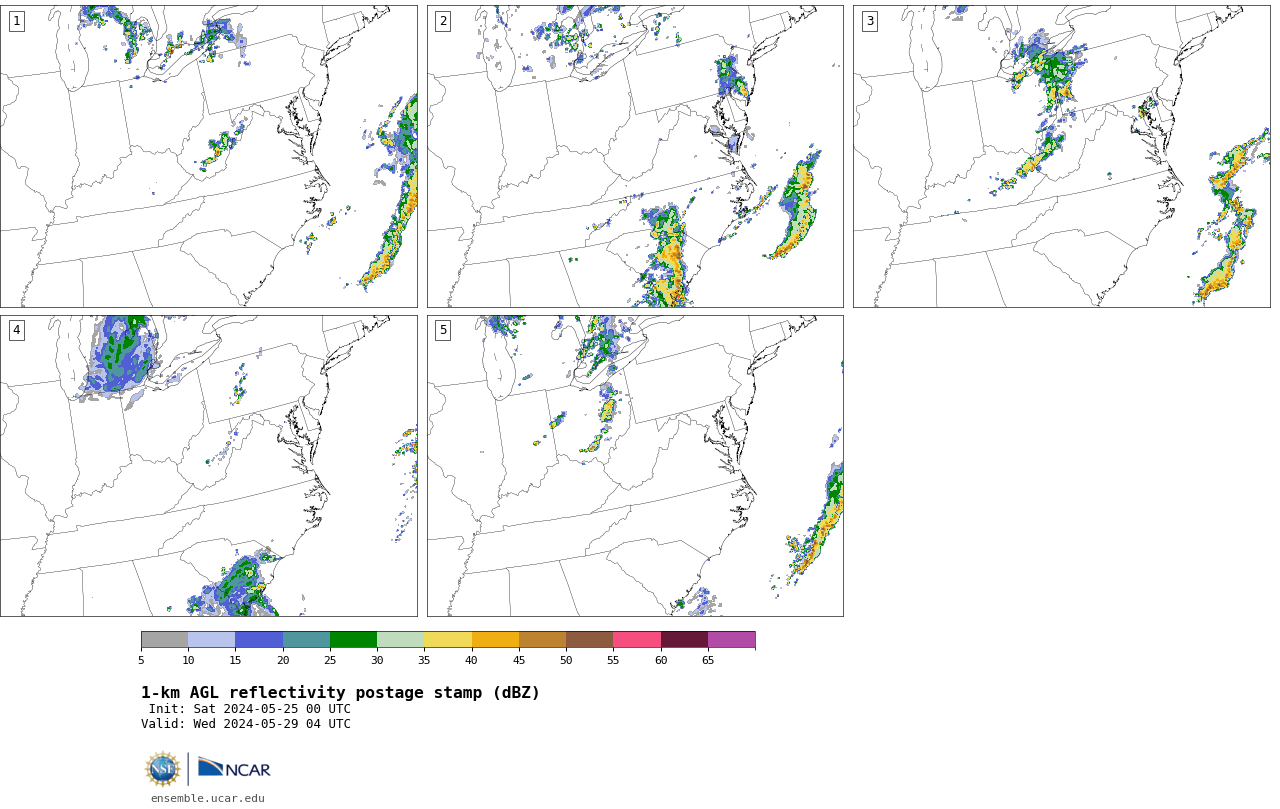Select the pink 55-60 dBZ swatch
The image size is (1280, 809).
click(637, 640)
